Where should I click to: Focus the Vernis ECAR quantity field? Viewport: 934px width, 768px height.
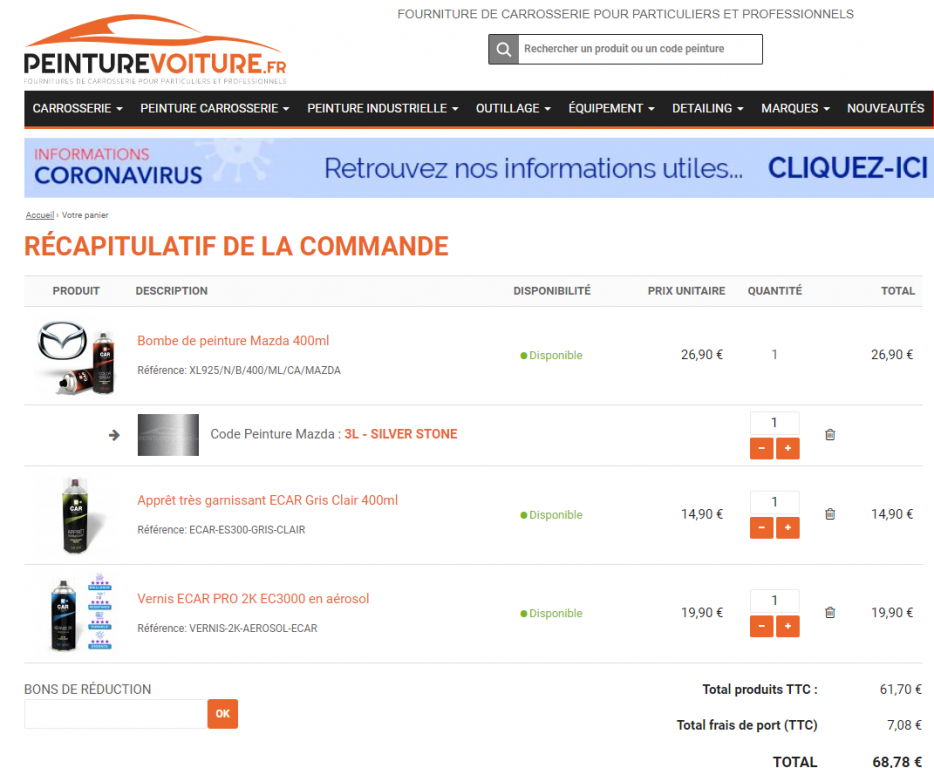774,600
